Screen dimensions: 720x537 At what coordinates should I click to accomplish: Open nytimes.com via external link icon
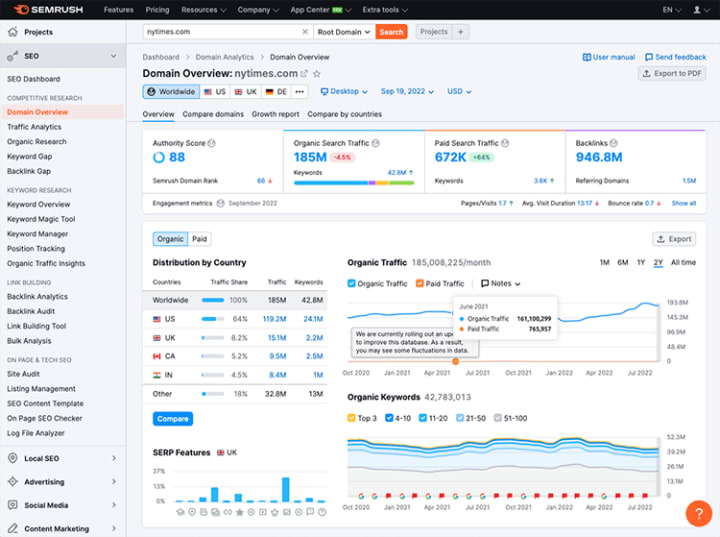[304, 73]
